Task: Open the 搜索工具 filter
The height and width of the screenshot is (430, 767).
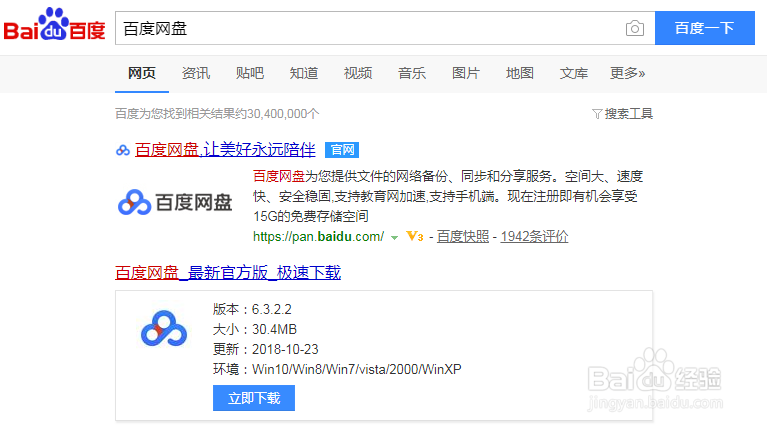Action: coord(622,114)
